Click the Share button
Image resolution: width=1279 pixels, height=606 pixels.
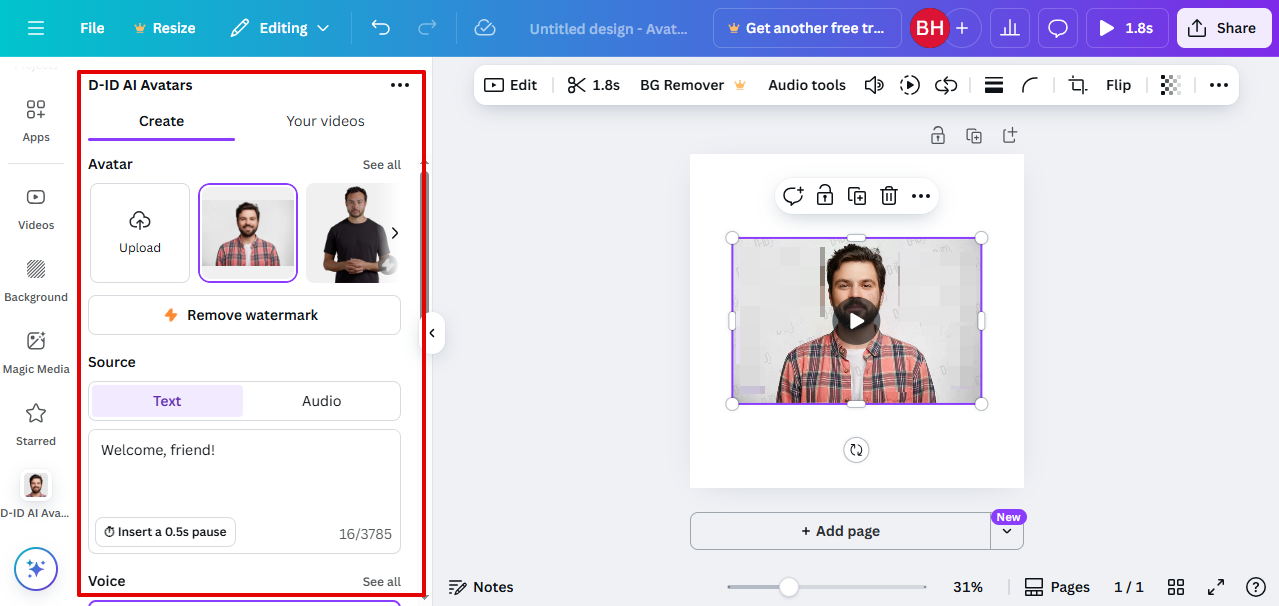(1223, 27)
